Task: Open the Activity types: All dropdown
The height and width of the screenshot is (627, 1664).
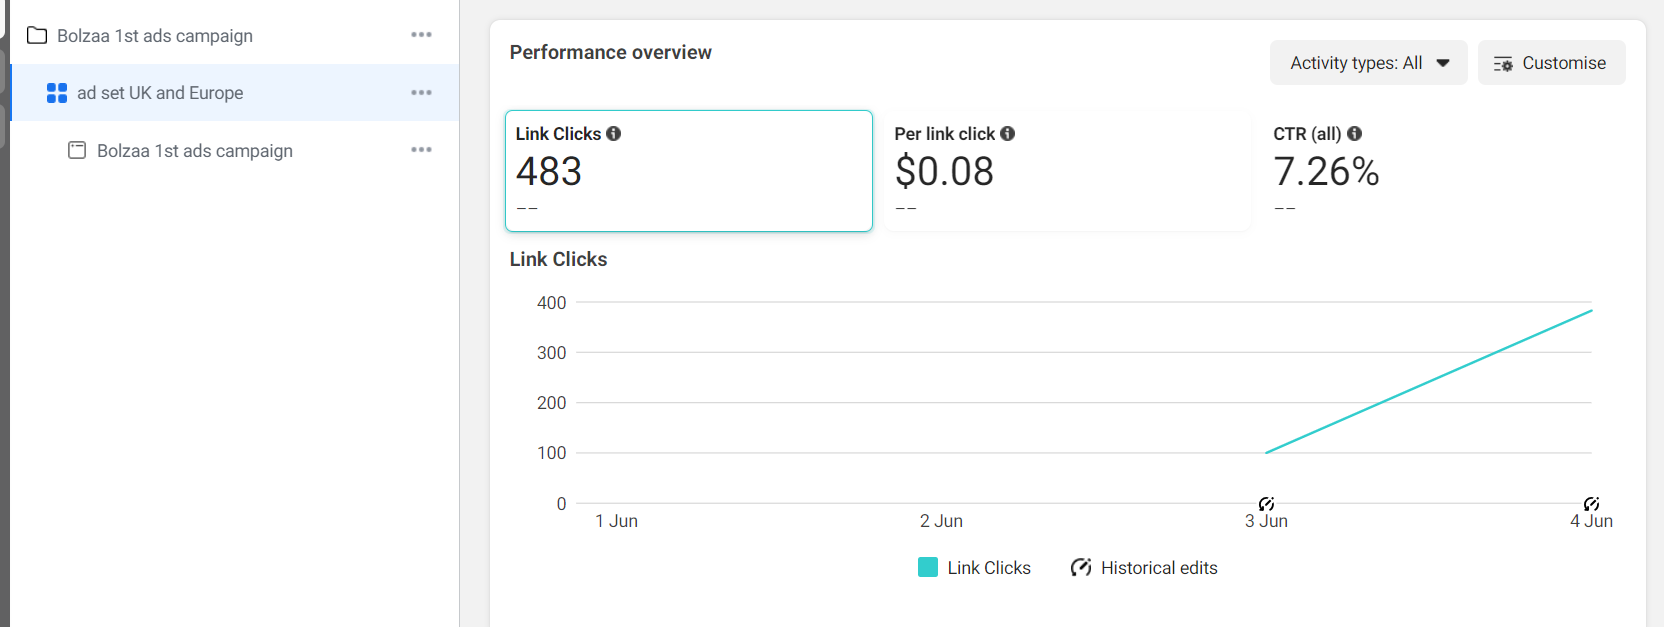Action: point(1368,63)
